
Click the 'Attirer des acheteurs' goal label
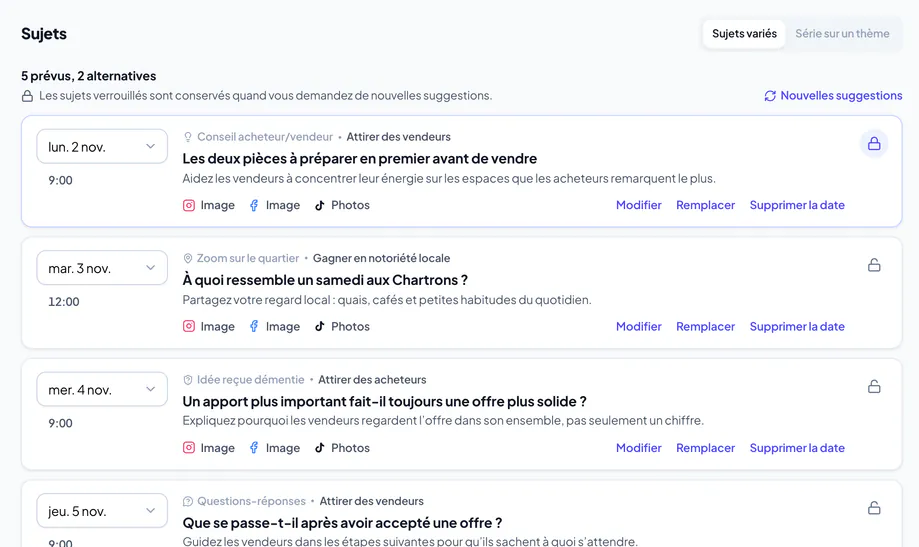click(x=372, y=380)
